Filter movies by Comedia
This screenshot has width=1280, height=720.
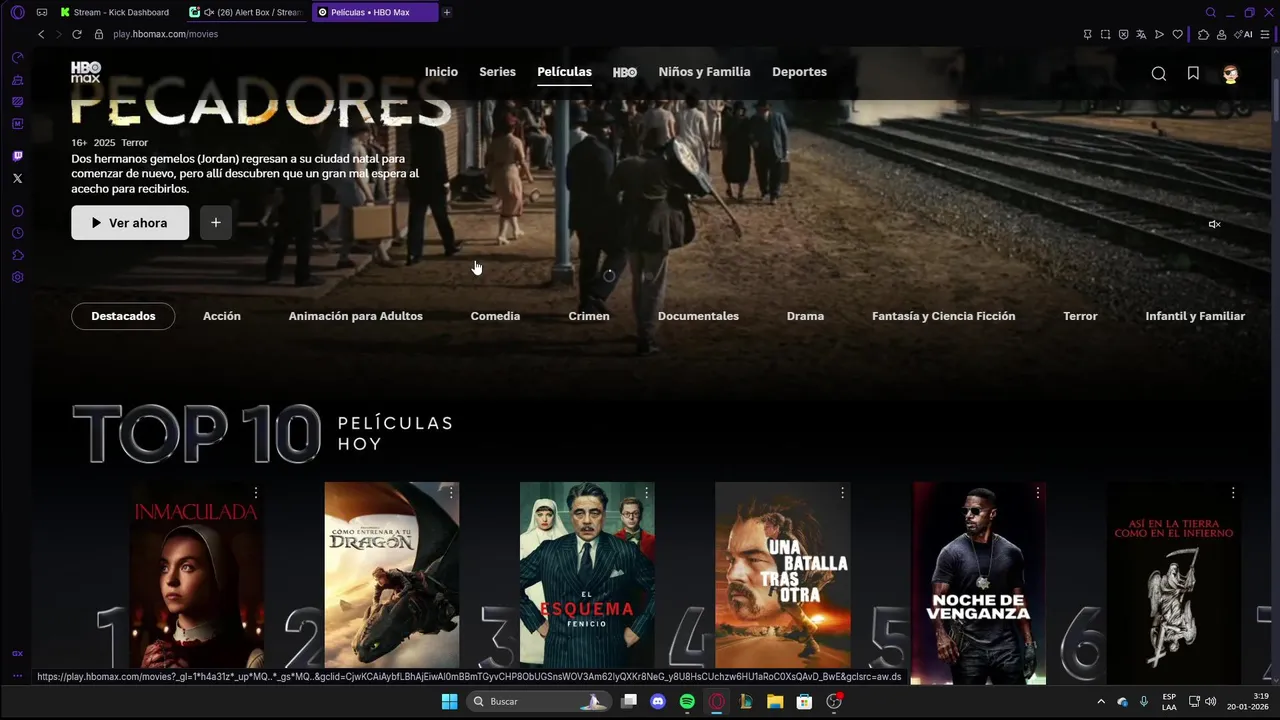pyautogui.click(x=495, y=316)
